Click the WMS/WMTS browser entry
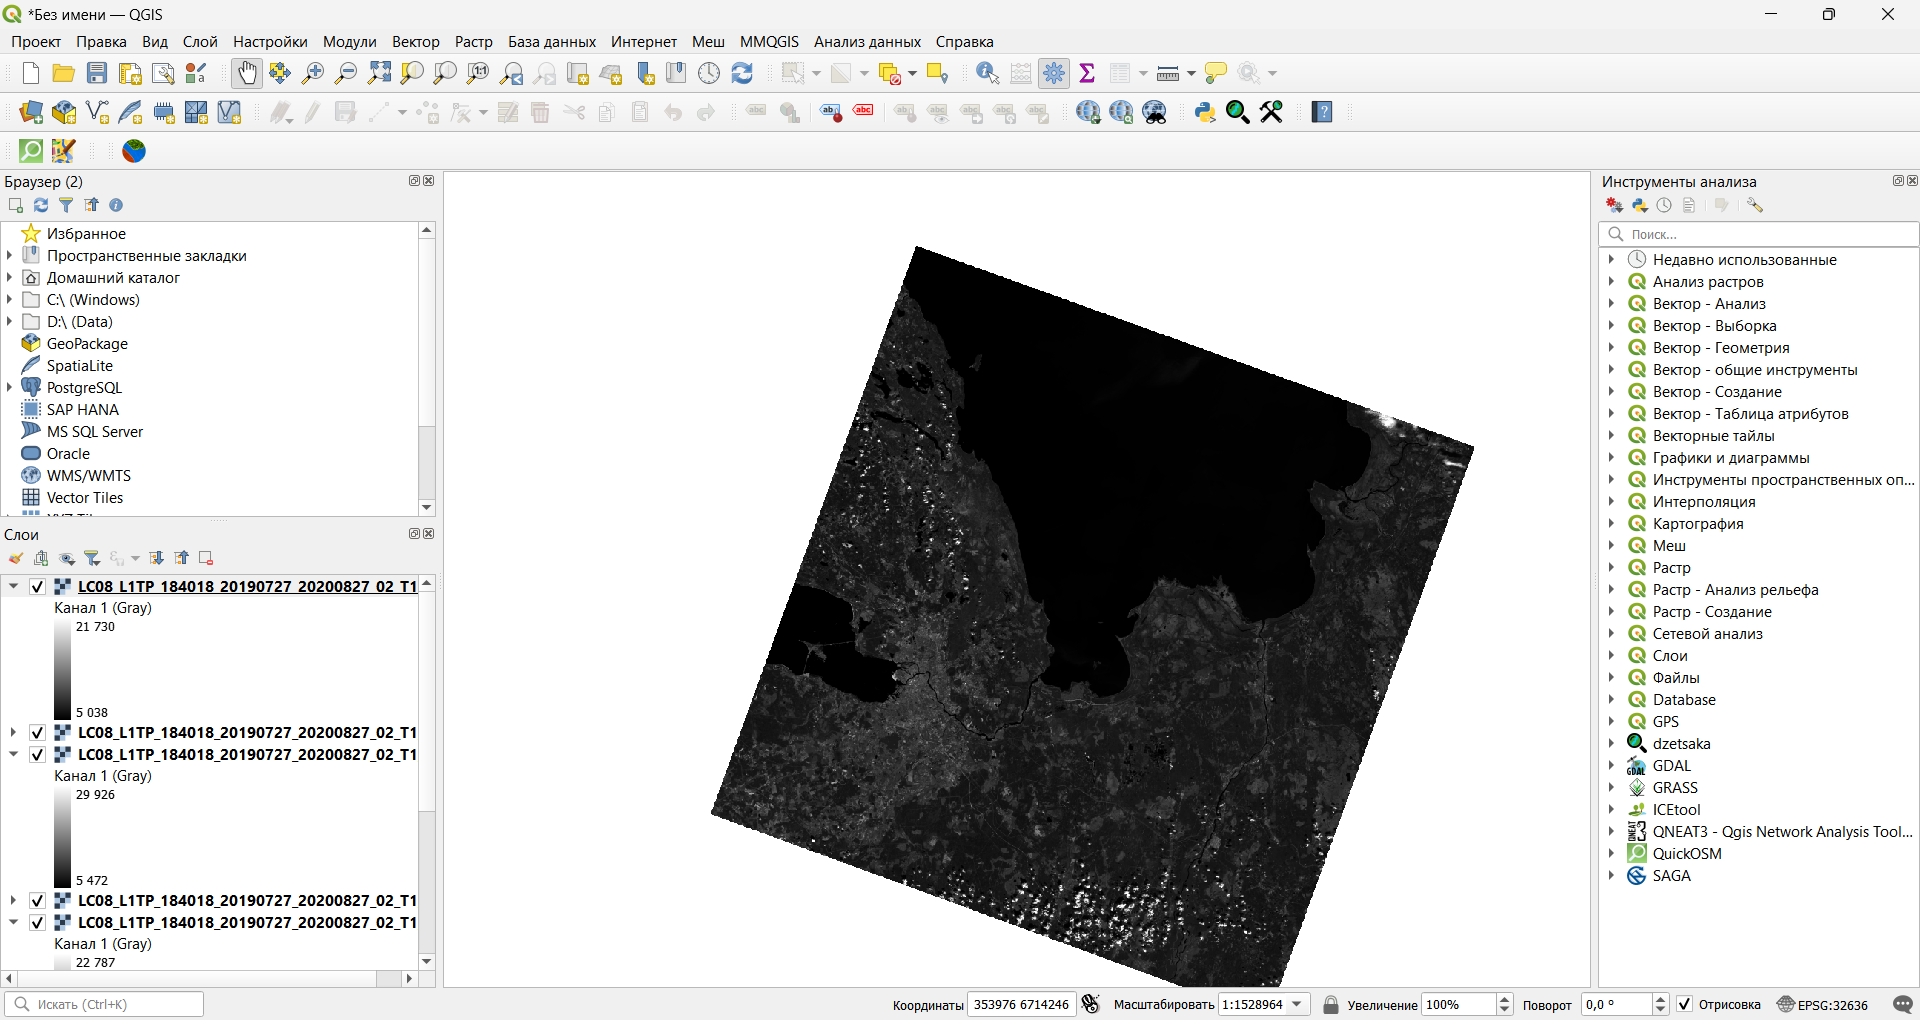 click(x=88, y=476)
